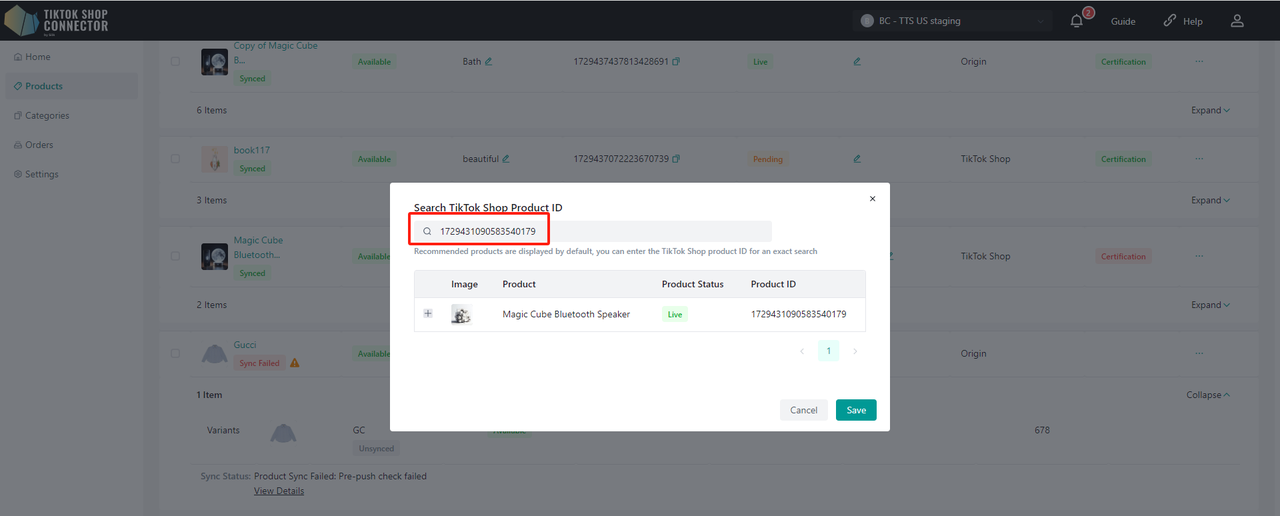The height and width of the screenshot is (516, 1280).
Task: Click the TikTok Shop Connector logo
Action: click(57, 20)
